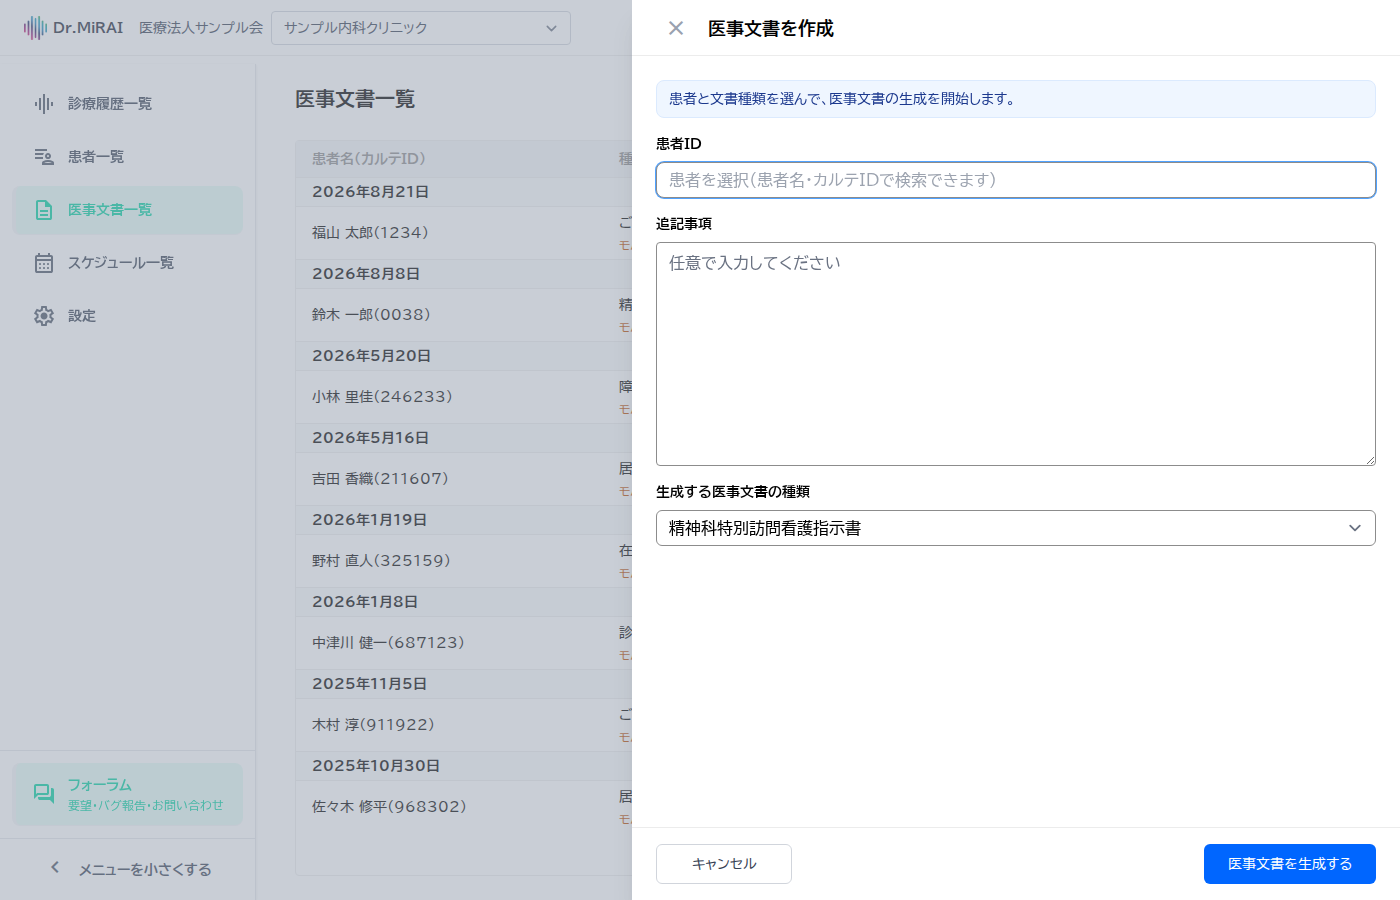
Task: Click the 患者名(カルテID) column header
Action: coord(369,158)
